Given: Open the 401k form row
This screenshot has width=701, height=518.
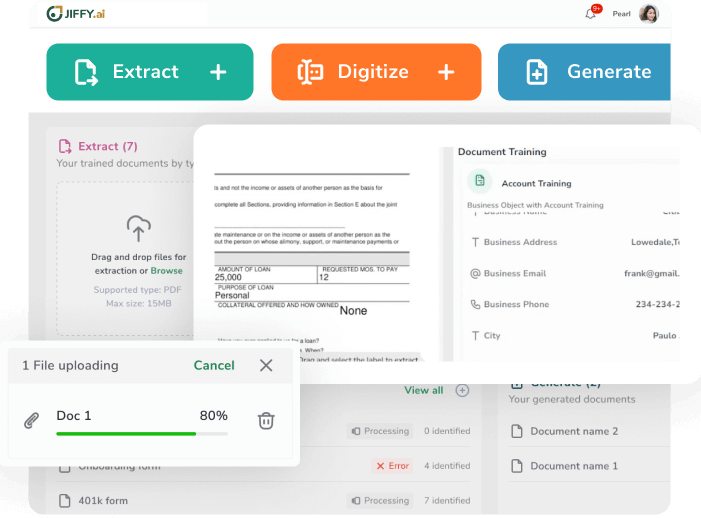Looking at the screenshot, I should (264, 501).
